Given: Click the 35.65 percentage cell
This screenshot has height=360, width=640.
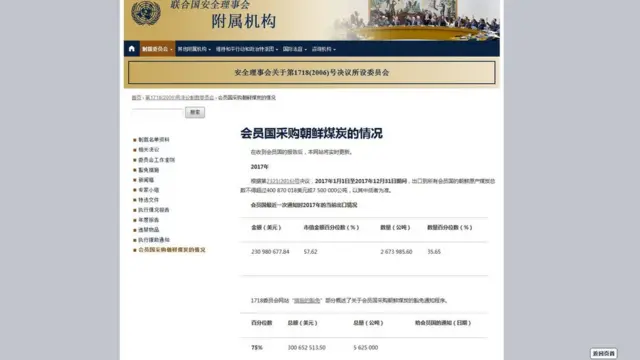Looking at the screenshot, I should coord(434,252).
